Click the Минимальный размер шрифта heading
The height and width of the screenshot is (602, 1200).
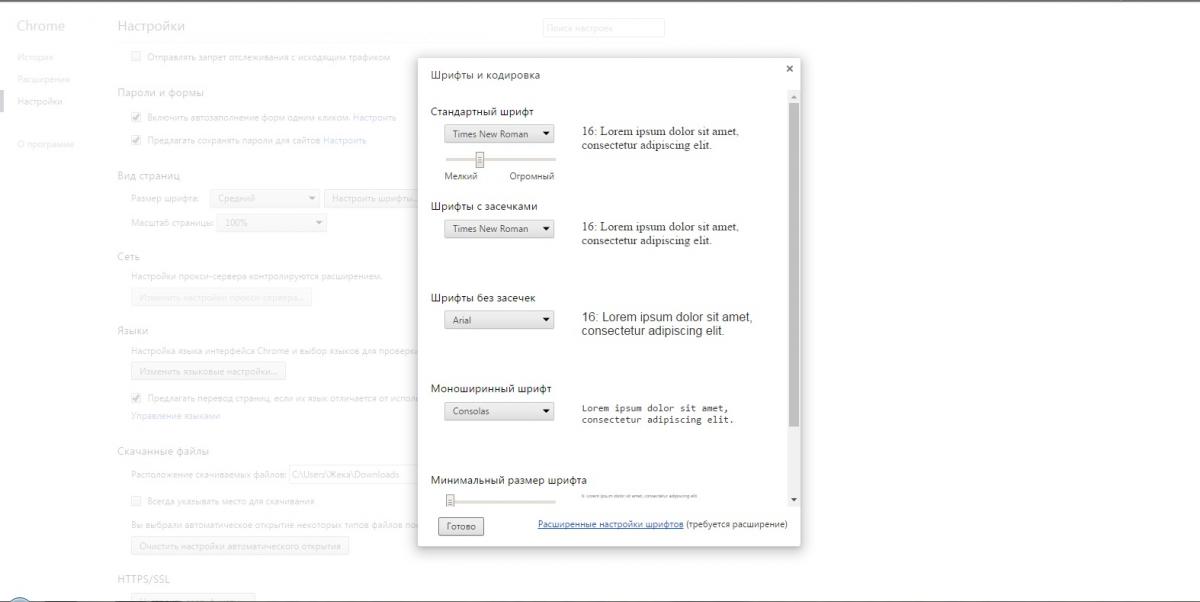click(509, 480)
